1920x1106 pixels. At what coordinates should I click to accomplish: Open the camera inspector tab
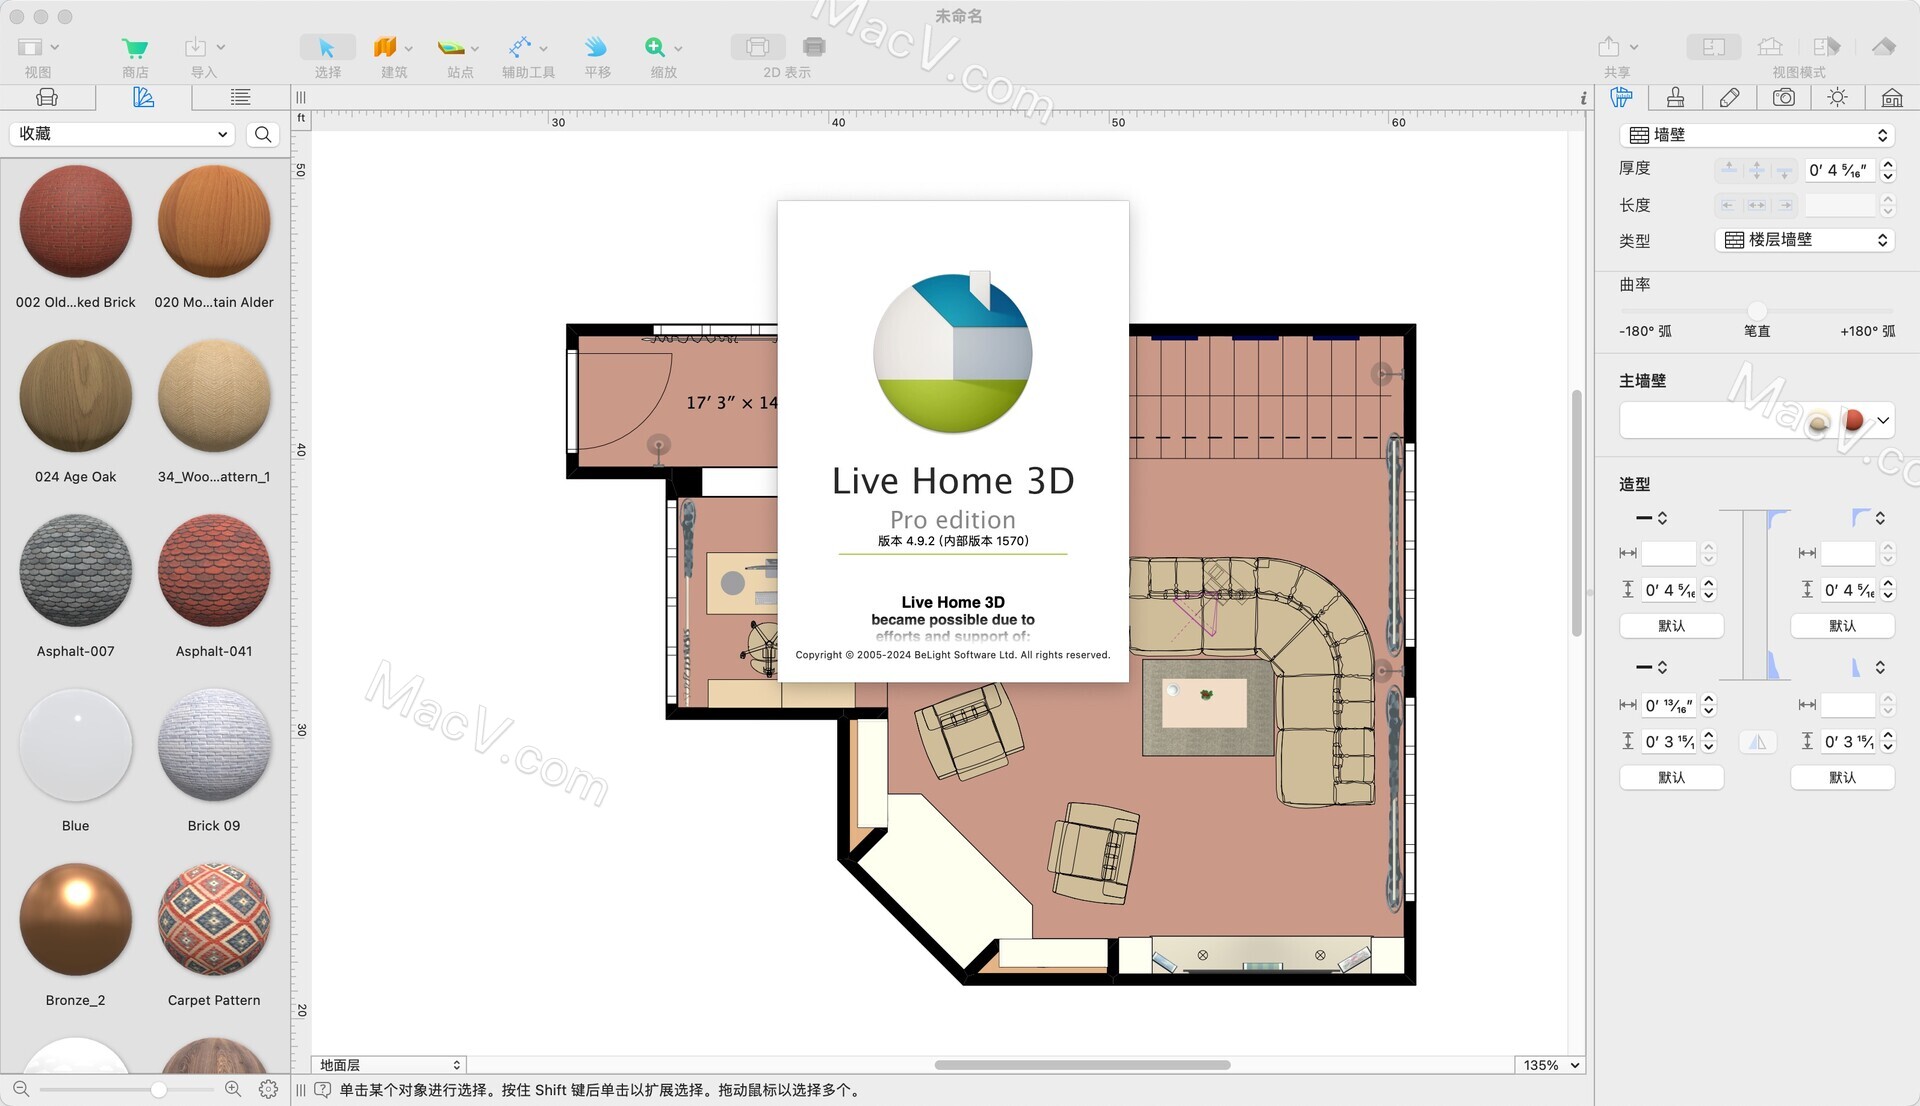pyautogui.click(x=1783, y=97)
